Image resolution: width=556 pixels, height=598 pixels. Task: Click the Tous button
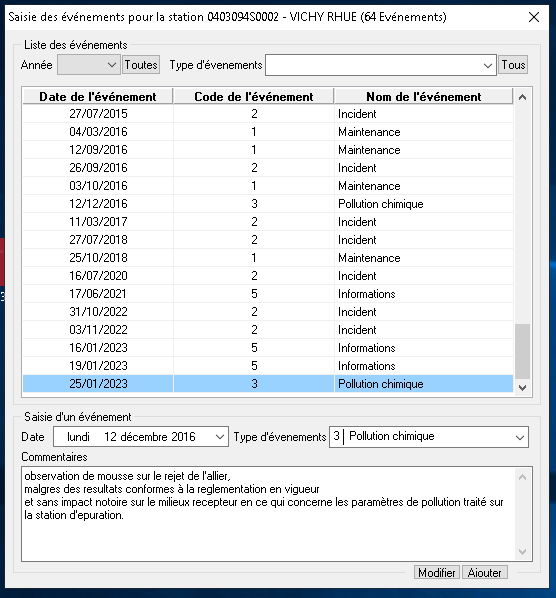tap(513, 65)
